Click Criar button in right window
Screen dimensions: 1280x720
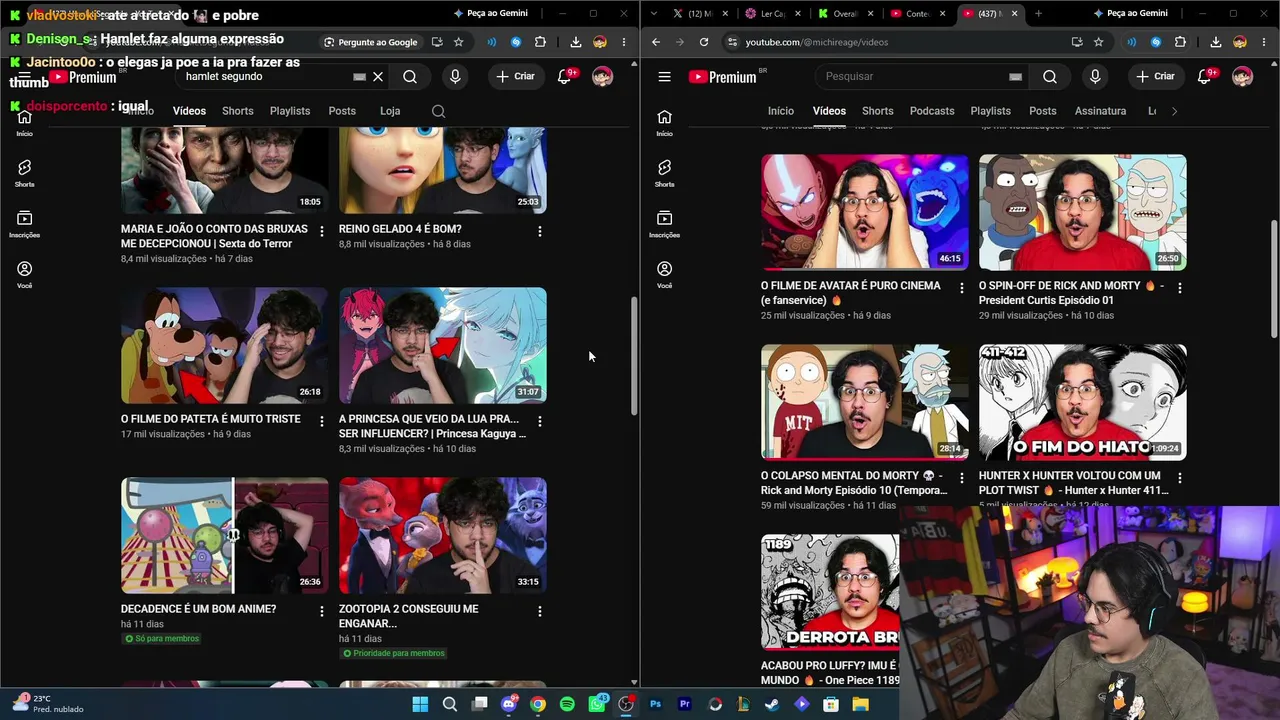pyautogui.click(x=1155, y=77)
